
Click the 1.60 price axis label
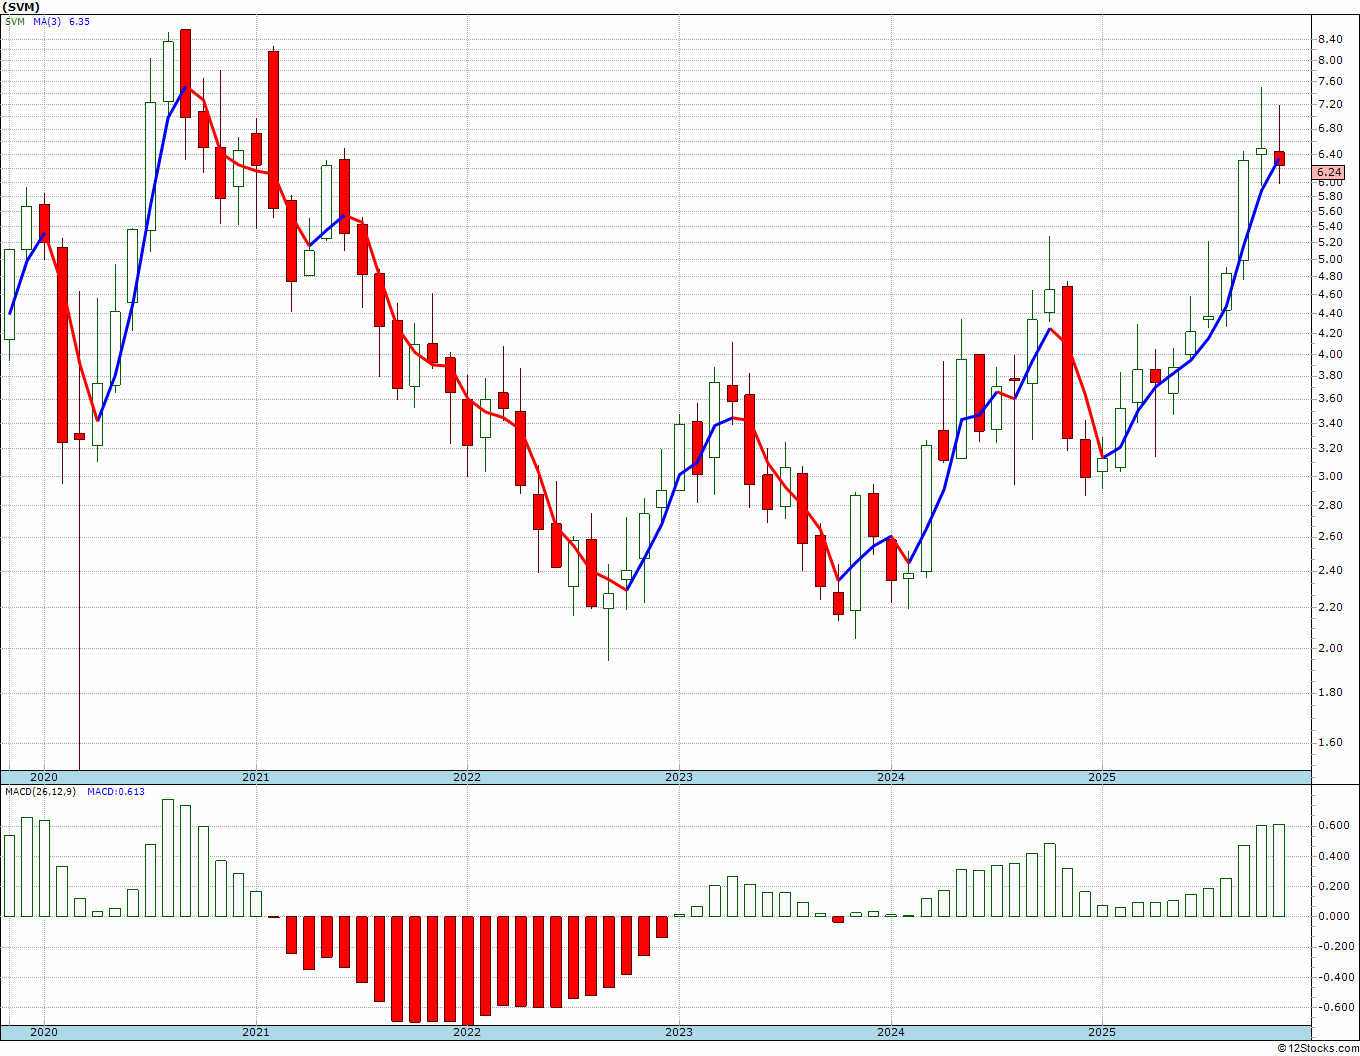pos(1330,742)
